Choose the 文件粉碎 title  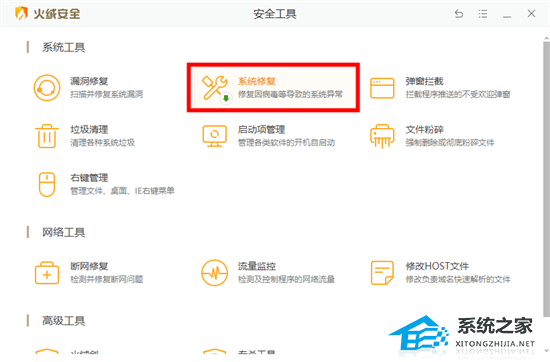point(424,130)
